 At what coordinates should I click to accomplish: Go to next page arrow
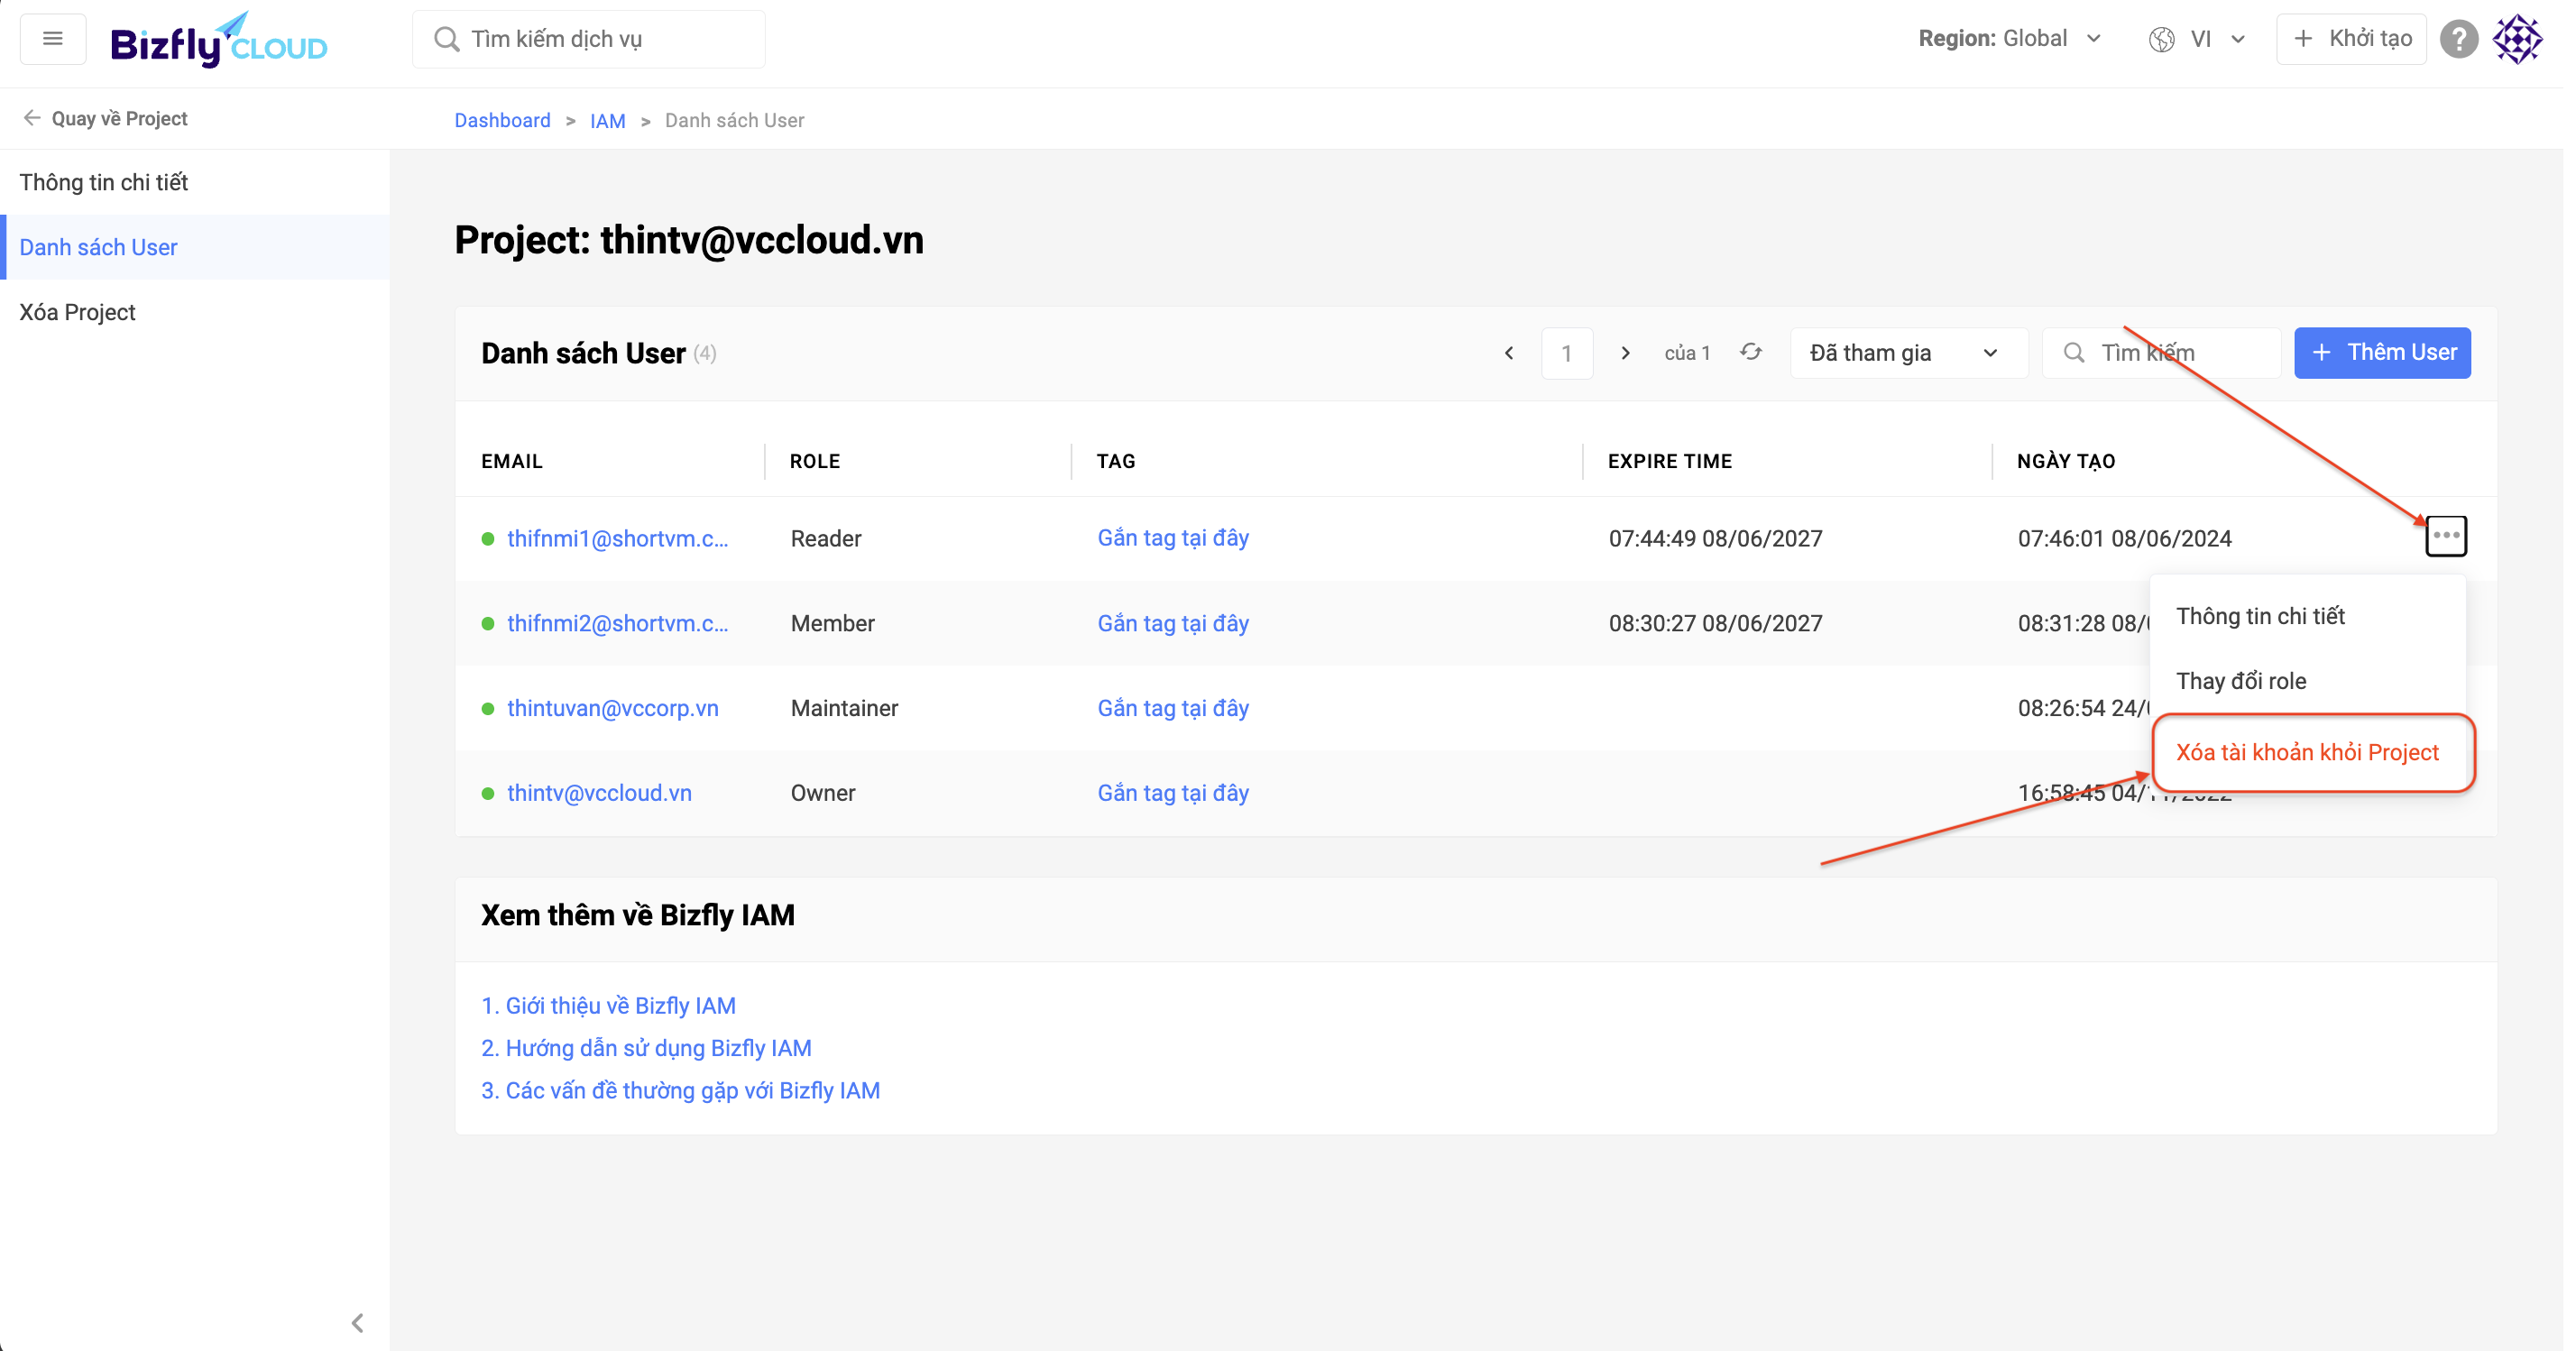click(x=1625, y=353)
